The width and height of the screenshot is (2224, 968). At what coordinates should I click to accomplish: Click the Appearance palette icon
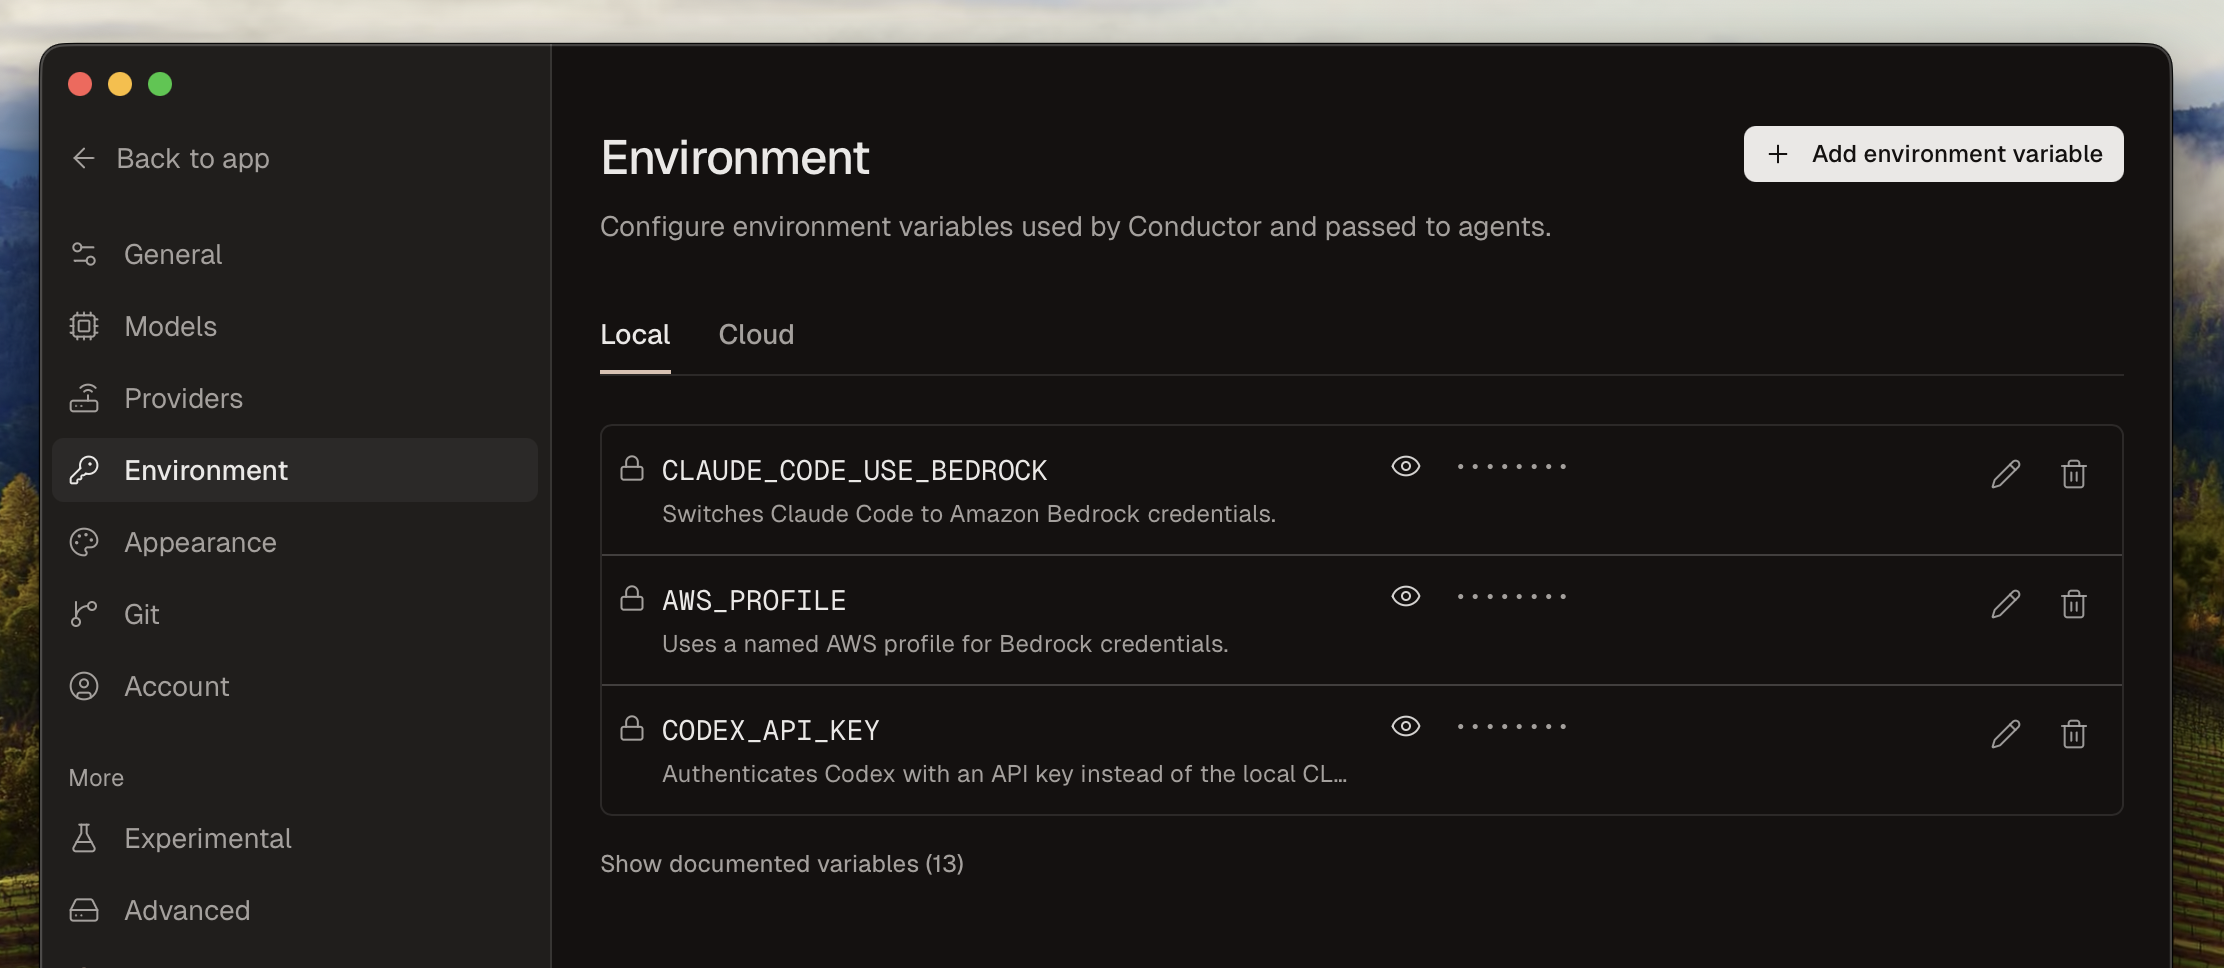click(x=84, y=542)
